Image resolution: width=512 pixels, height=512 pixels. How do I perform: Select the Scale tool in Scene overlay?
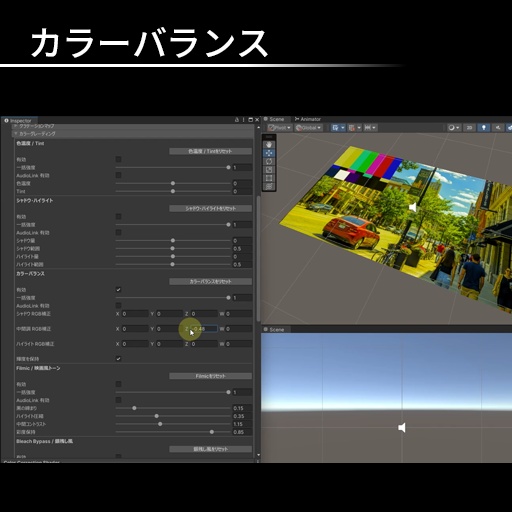[x=269, y=170]
